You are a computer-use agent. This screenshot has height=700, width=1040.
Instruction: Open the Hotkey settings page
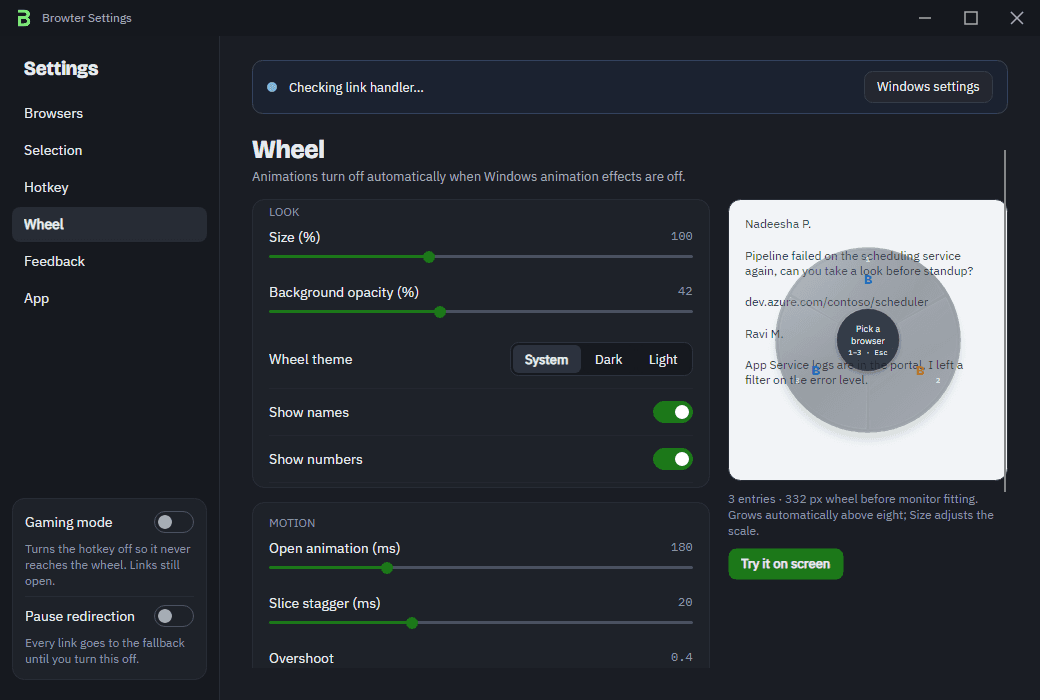click(109, 188)
